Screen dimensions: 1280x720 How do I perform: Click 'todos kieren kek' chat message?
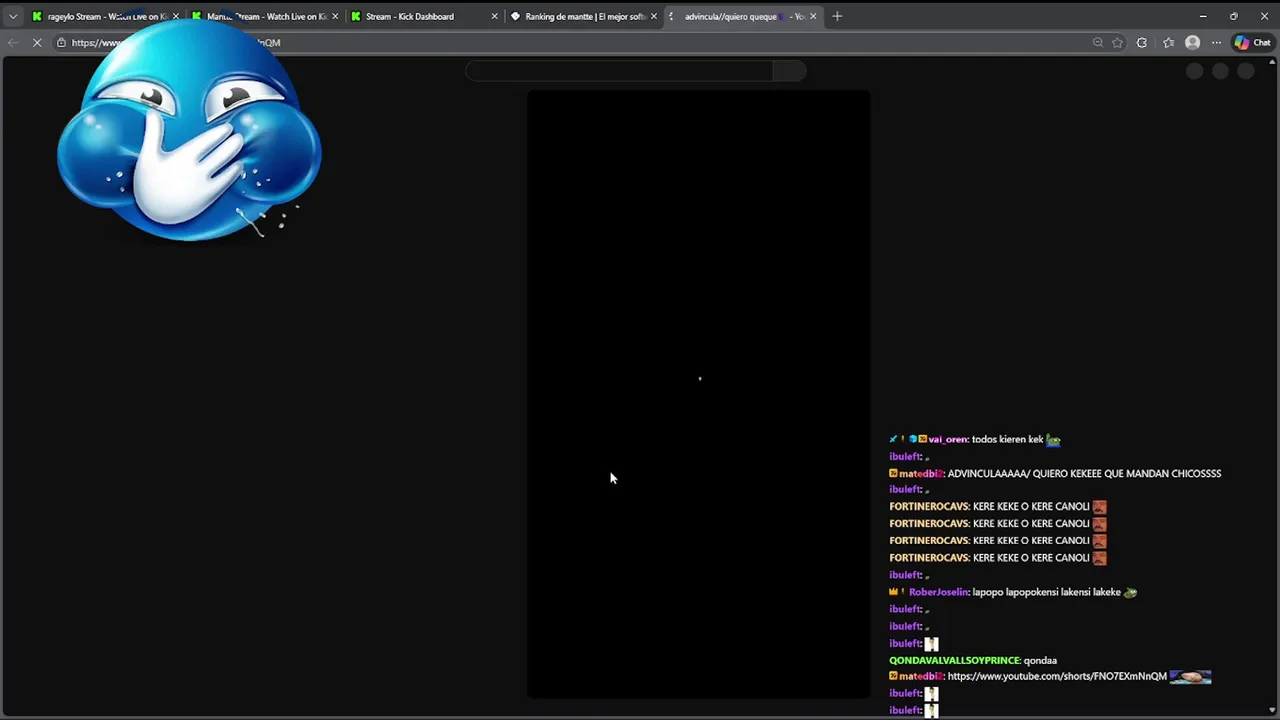coord(1007,440)
